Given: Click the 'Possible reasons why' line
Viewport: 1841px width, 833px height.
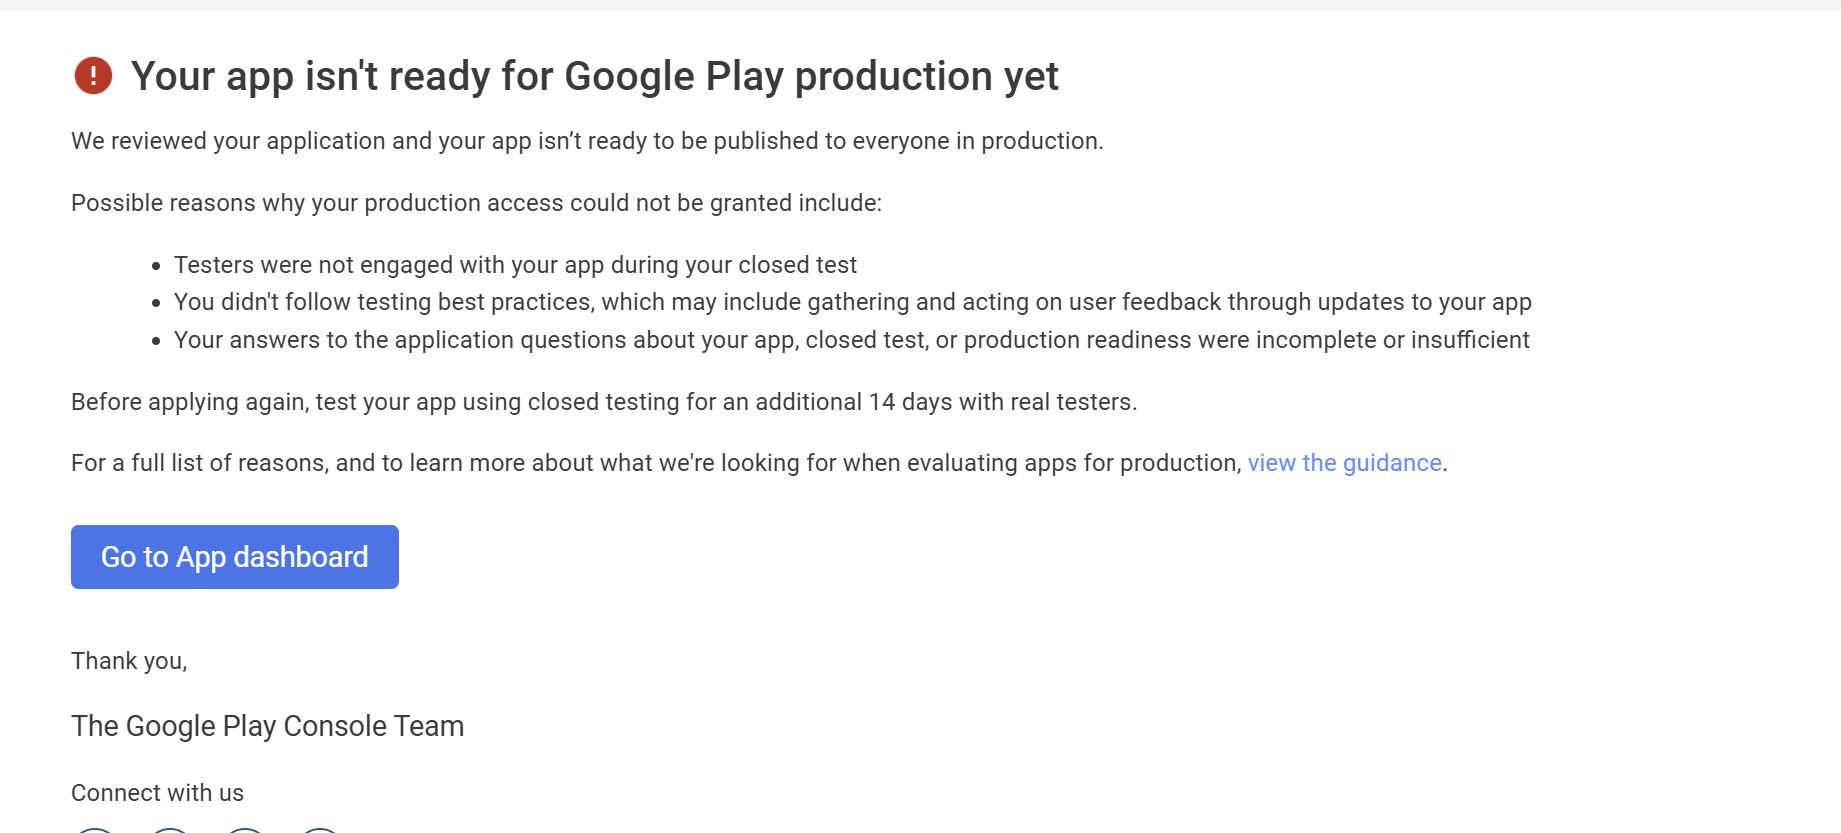Looking at the screenshot, I should (x=476, y=203).
